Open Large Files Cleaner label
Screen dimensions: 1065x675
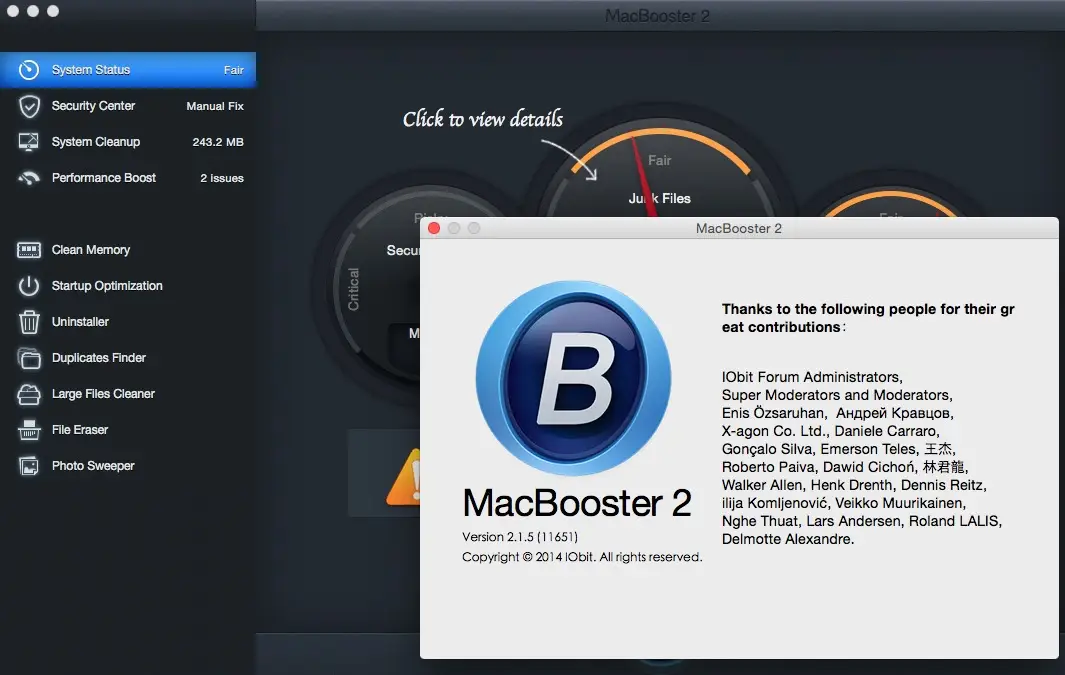(103, 394)
